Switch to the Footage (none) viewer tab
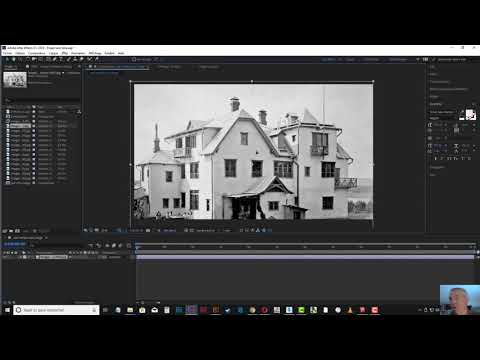Viewport: 480px width, 360px height. 209,67
